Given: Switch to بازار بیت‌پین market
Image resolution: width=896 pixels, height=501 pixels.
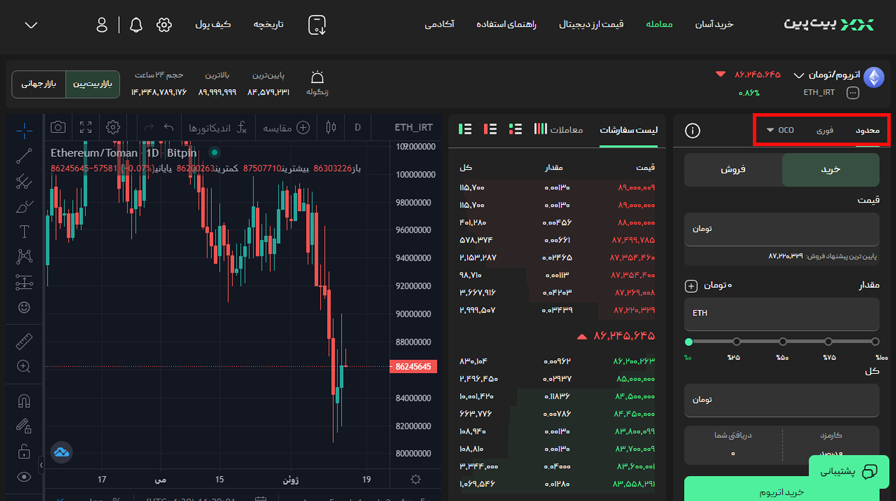Looking at the screenshot, I should [93, 84].
